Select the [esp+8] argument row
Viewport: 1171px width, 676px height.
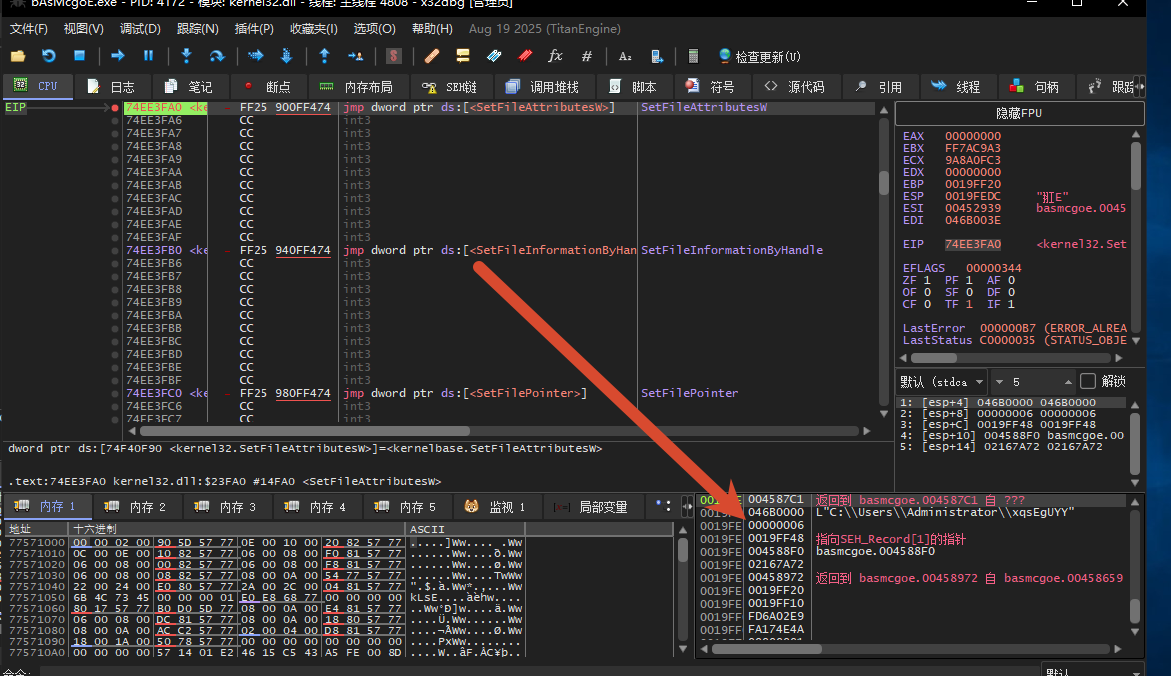click(1012, 413)
